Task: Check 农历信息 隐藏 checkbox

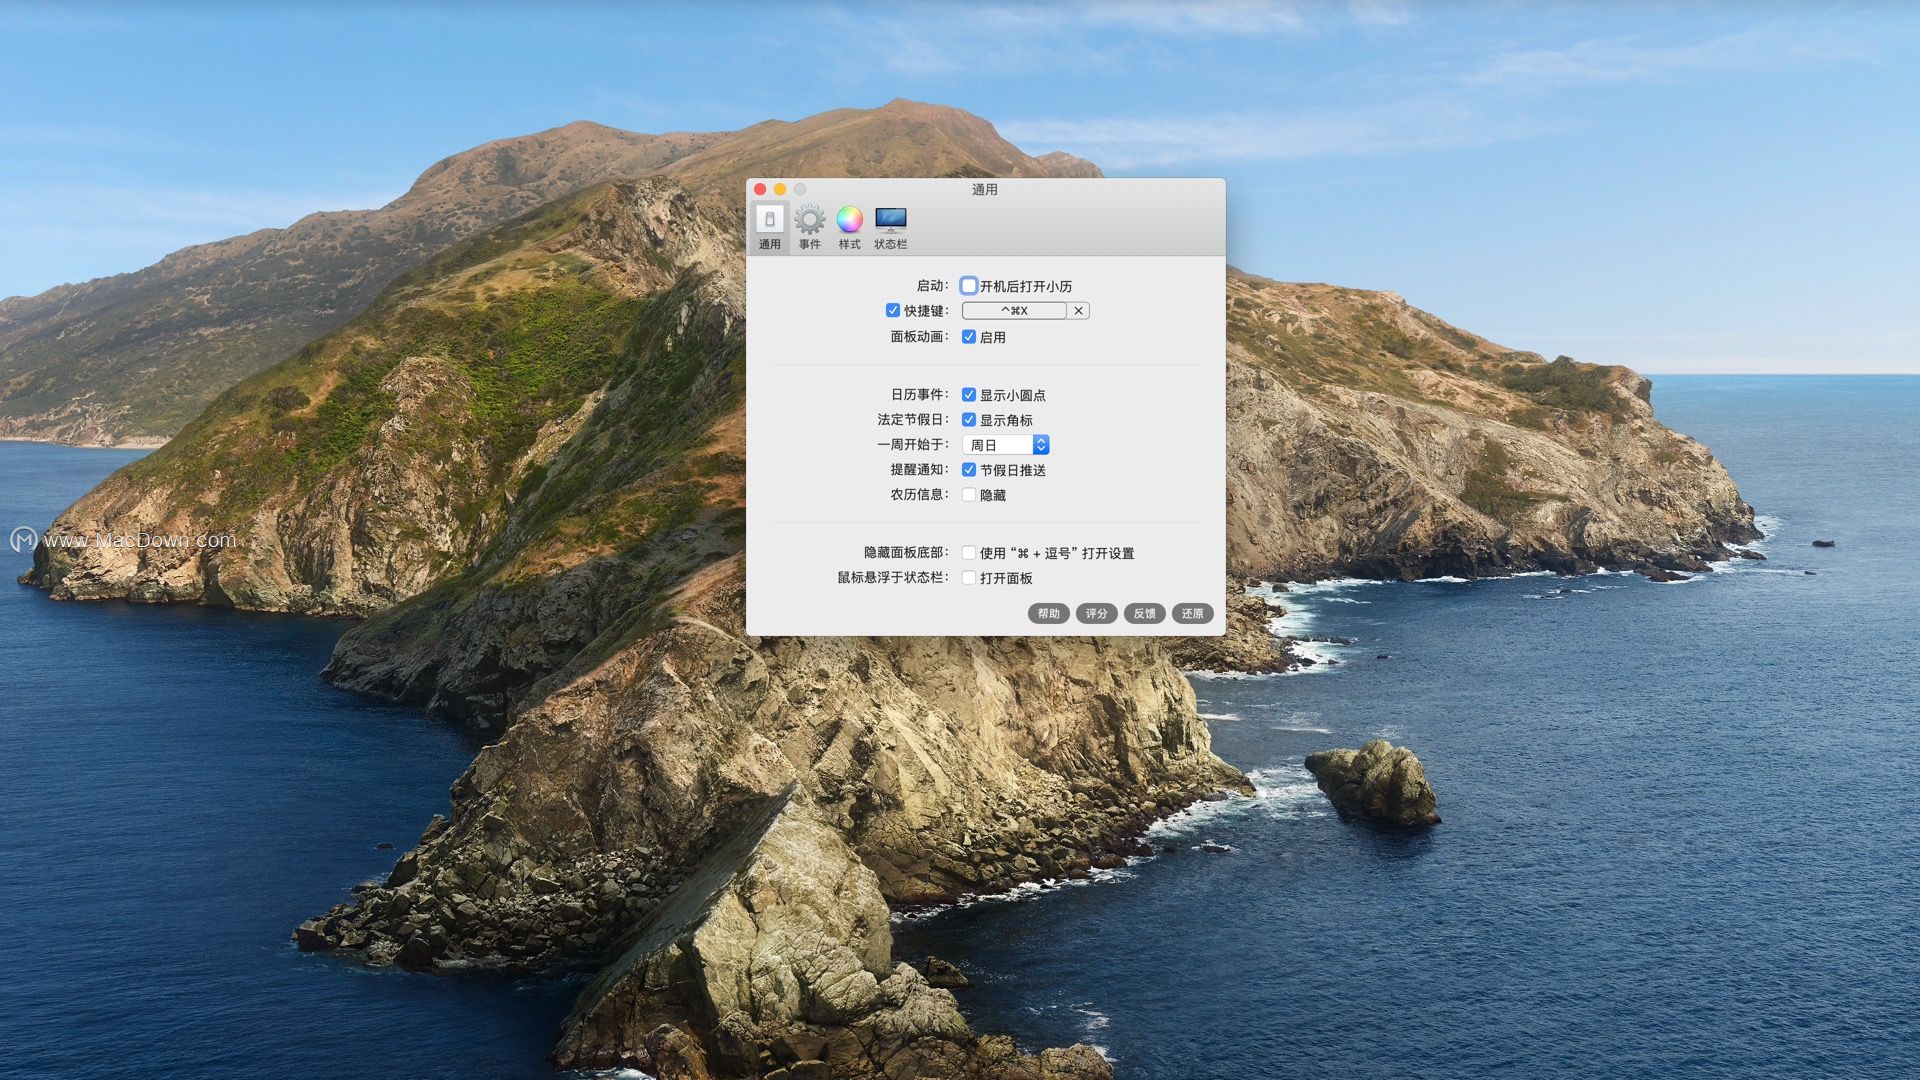Action: click(969, 495)
